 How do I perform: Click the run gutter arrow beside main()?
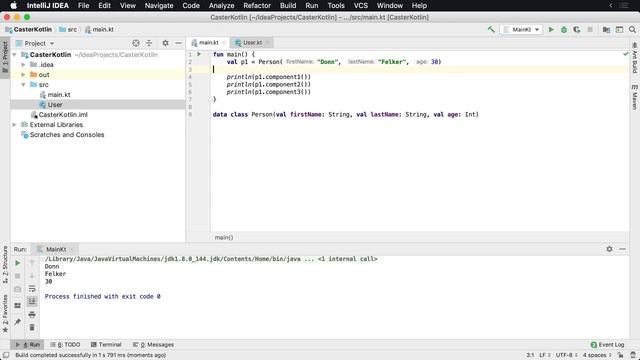(x=199, y=54)
